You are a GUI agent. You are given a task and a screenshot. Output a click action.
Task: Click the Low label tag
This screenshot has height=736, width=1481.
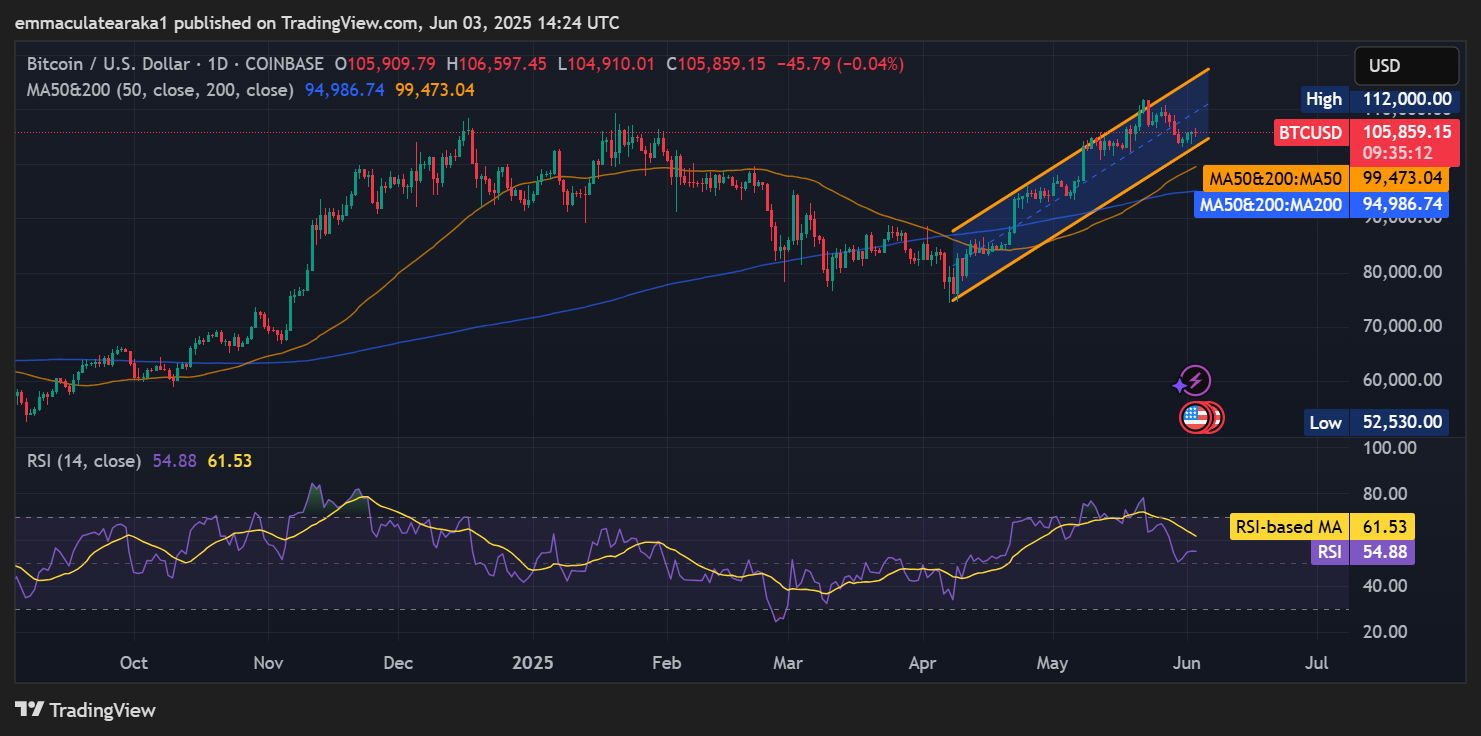pyautogui.click(x=1326, y=422)
